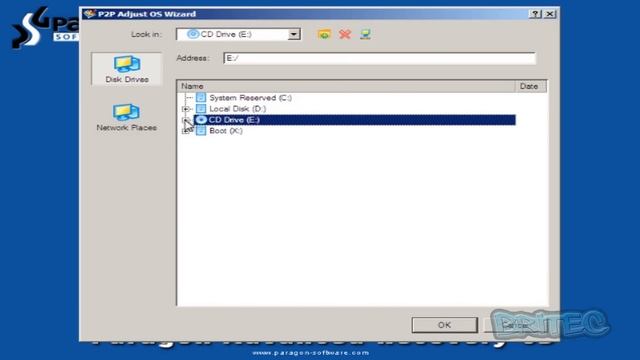Select the Boot (K:) entry
This screenshot has height=360, width=640.
[x=226, y=131]
